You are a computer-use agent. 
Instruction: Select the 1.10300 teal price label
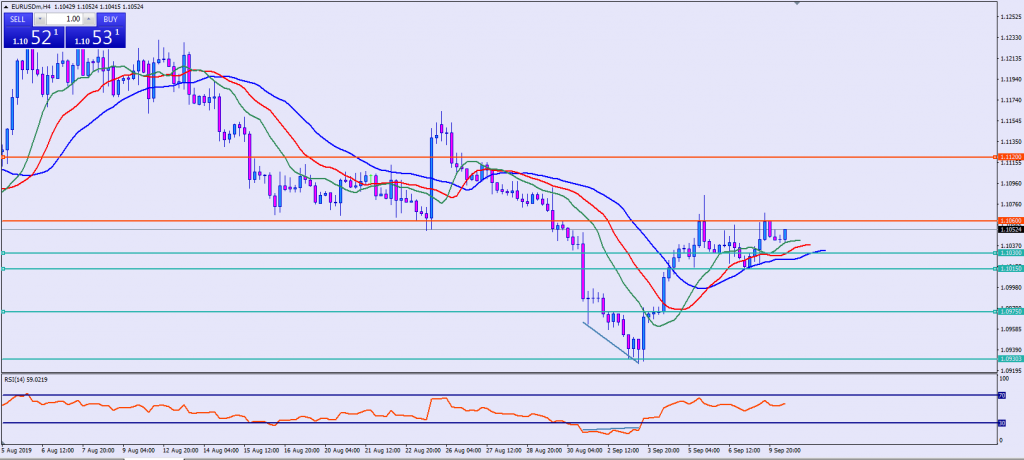(1008, 253)
